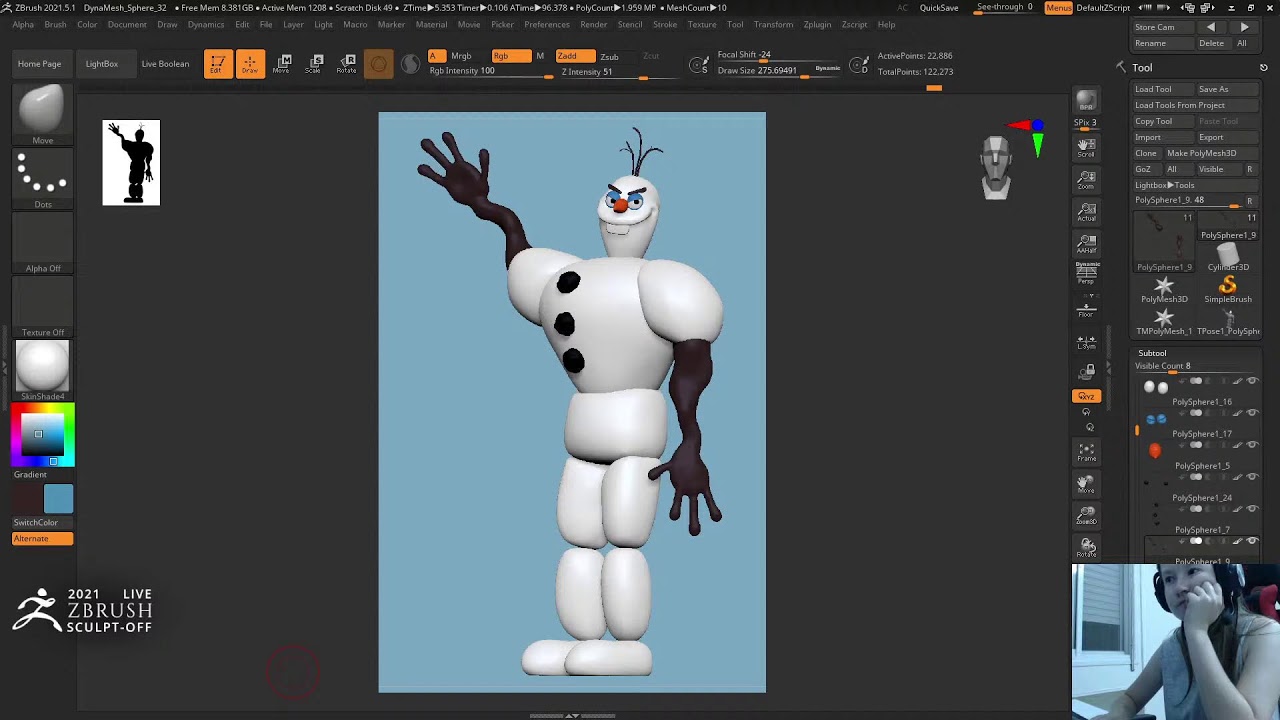Image resolution: width=1280 pixels, height=720 pixels.
Task: Adjust the Rgb Intensity slider
Action: [490, 72]
